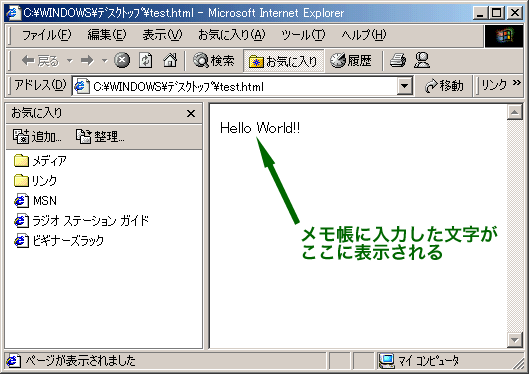
Task: Click the Print toolbar icon
Action: point(398,61)
